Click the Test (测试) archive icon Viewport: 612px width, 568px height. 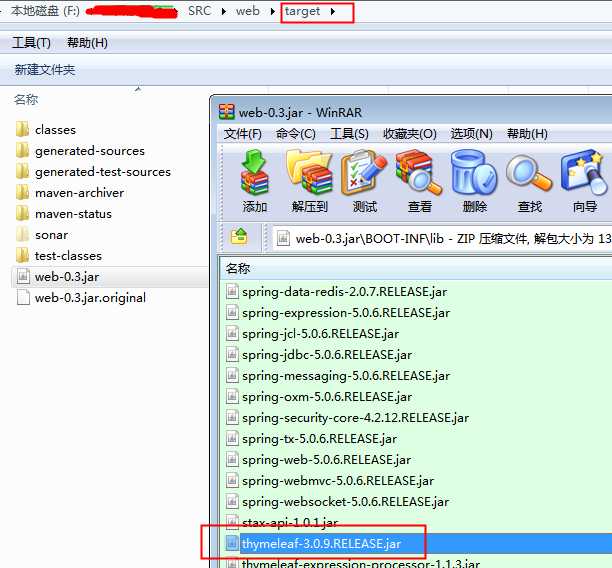tap(364, 173)
